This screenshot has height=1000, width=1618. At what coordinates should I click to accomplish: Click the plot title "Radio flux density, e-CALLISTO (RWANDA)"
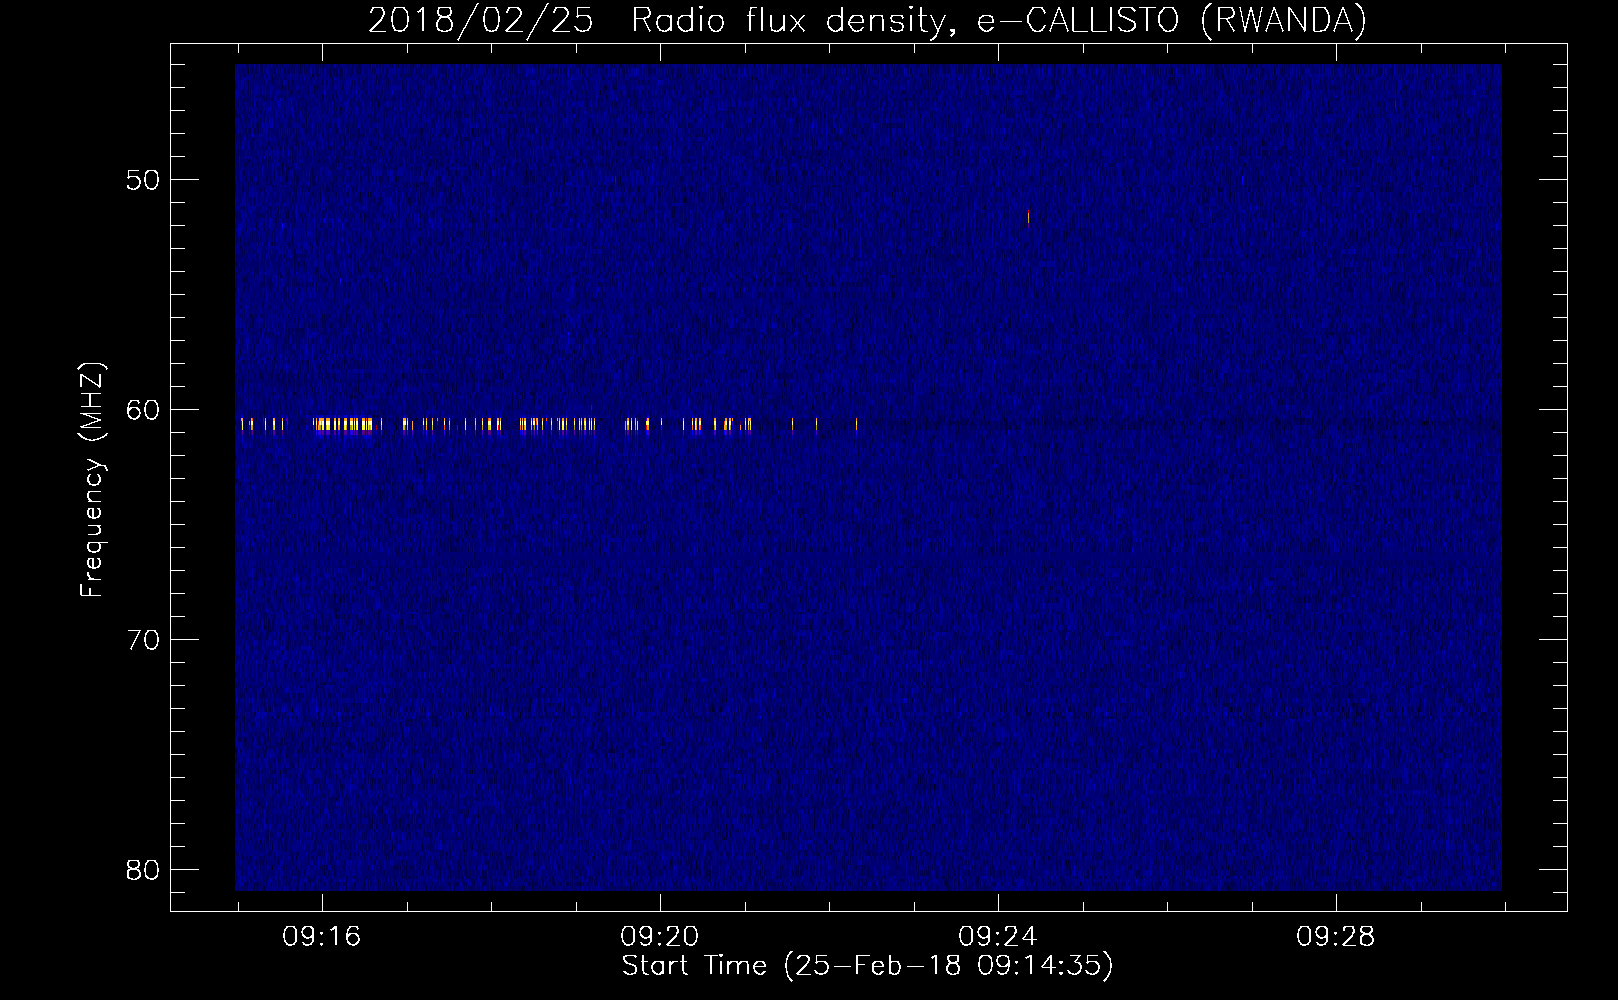(998, 20)
